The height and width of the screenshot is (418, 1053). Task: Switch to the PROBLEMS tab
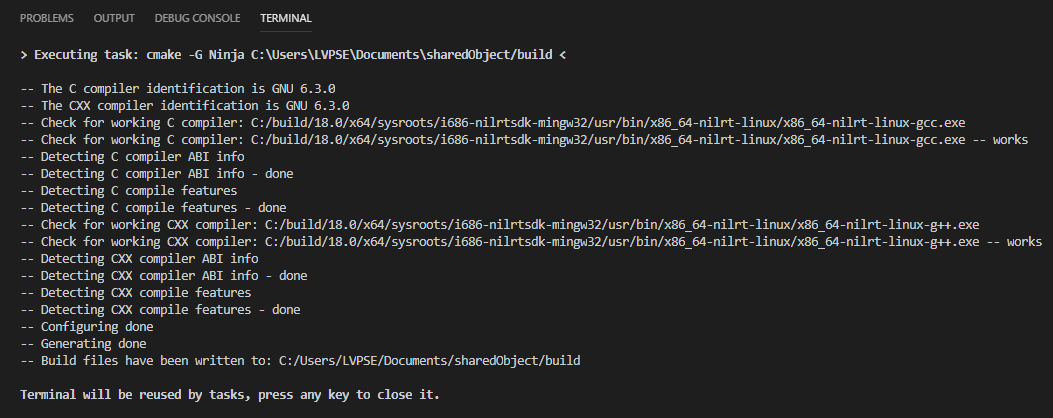[x=46, y=18]
